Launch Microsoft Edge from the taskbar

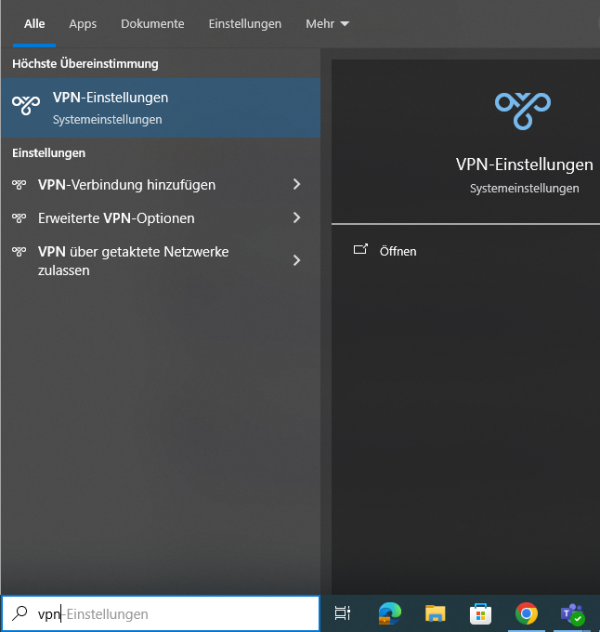pyautogui.click(x=390, y=613)
